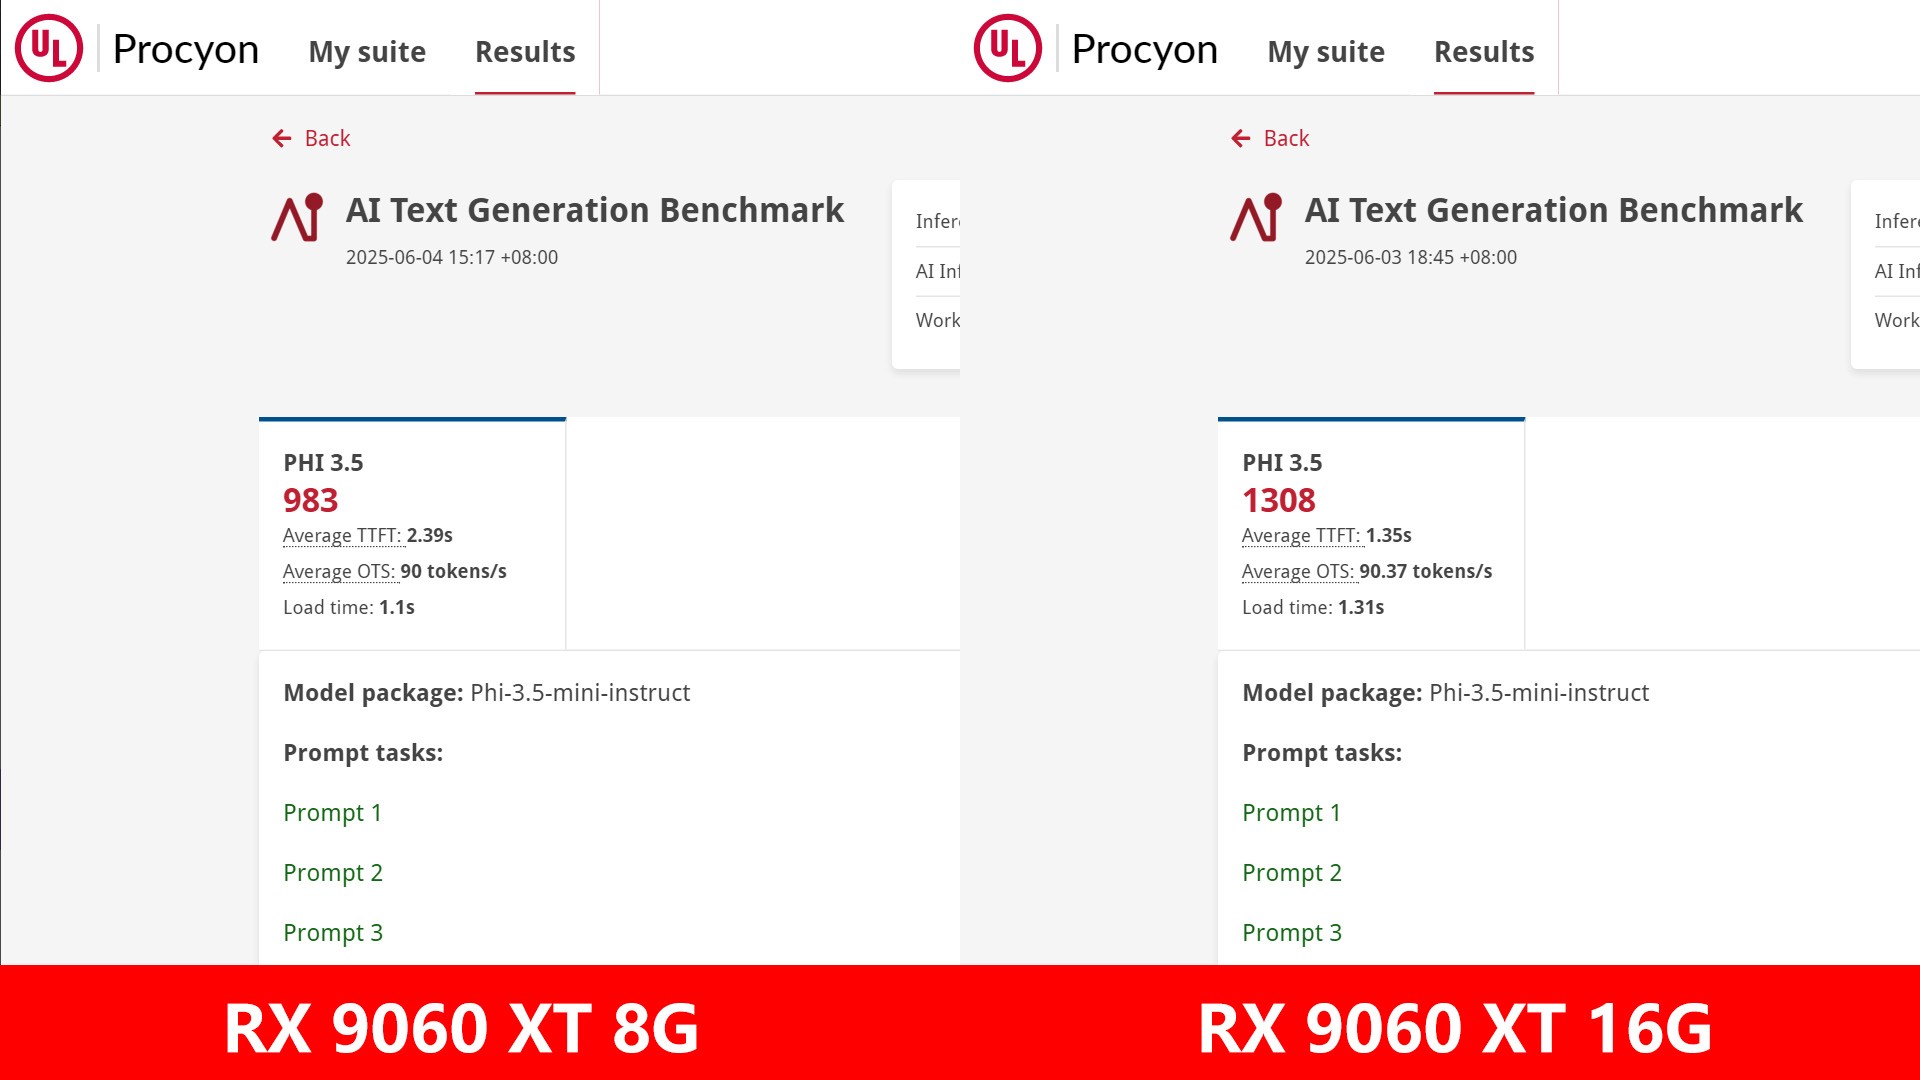Click Average TTFT label showing 2.39s
The image size is (1920, 1080).
click(342, 536)
